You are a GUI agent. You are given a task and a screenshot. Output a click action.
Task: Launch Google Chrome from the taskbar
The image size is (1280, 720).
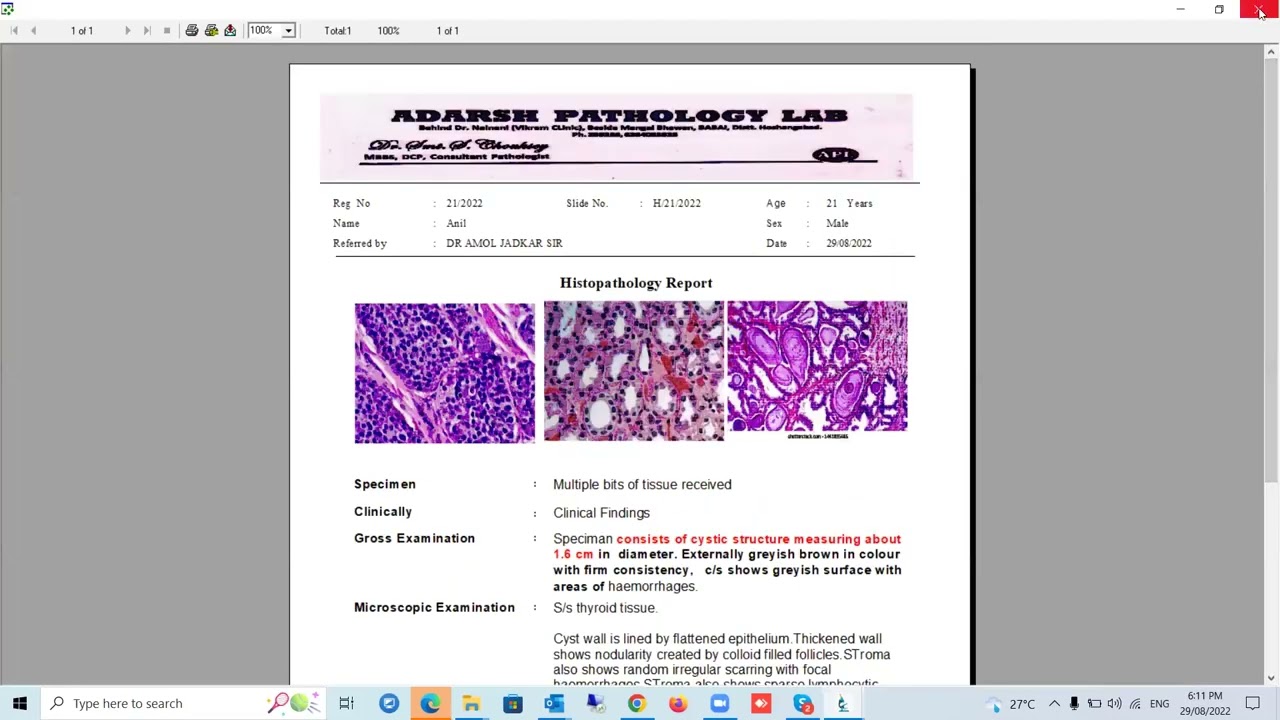pyautogui.click(x=636, y=703)
